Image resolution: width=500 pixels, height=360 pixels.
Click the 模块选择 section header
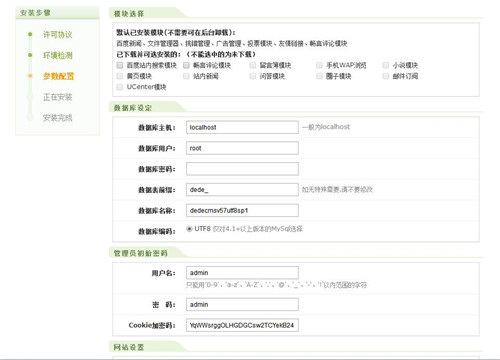[129, 14]
